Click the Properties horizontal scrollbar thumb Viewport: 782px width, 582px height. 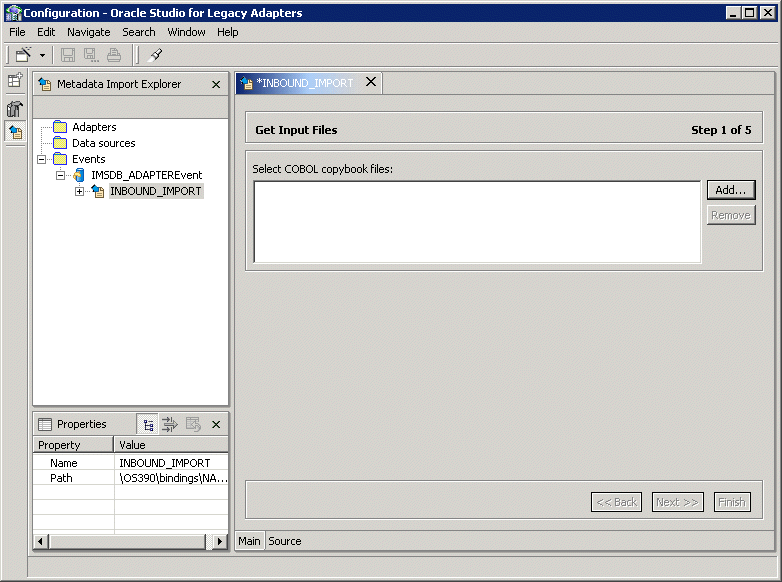coord(127,541)
